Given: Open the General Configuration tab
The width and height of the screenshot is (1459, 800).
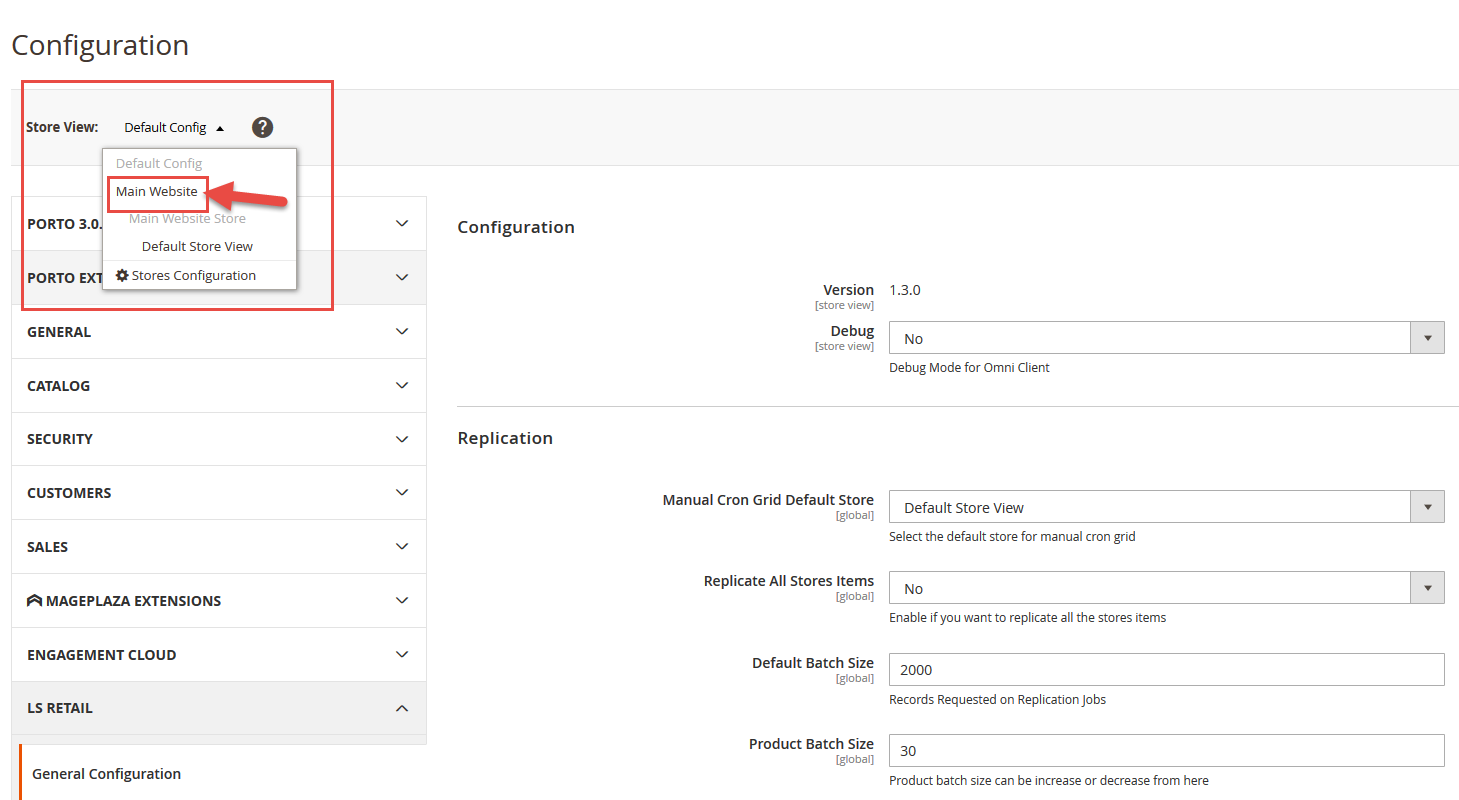Looking at the screenshot, I should pos(107,774).
